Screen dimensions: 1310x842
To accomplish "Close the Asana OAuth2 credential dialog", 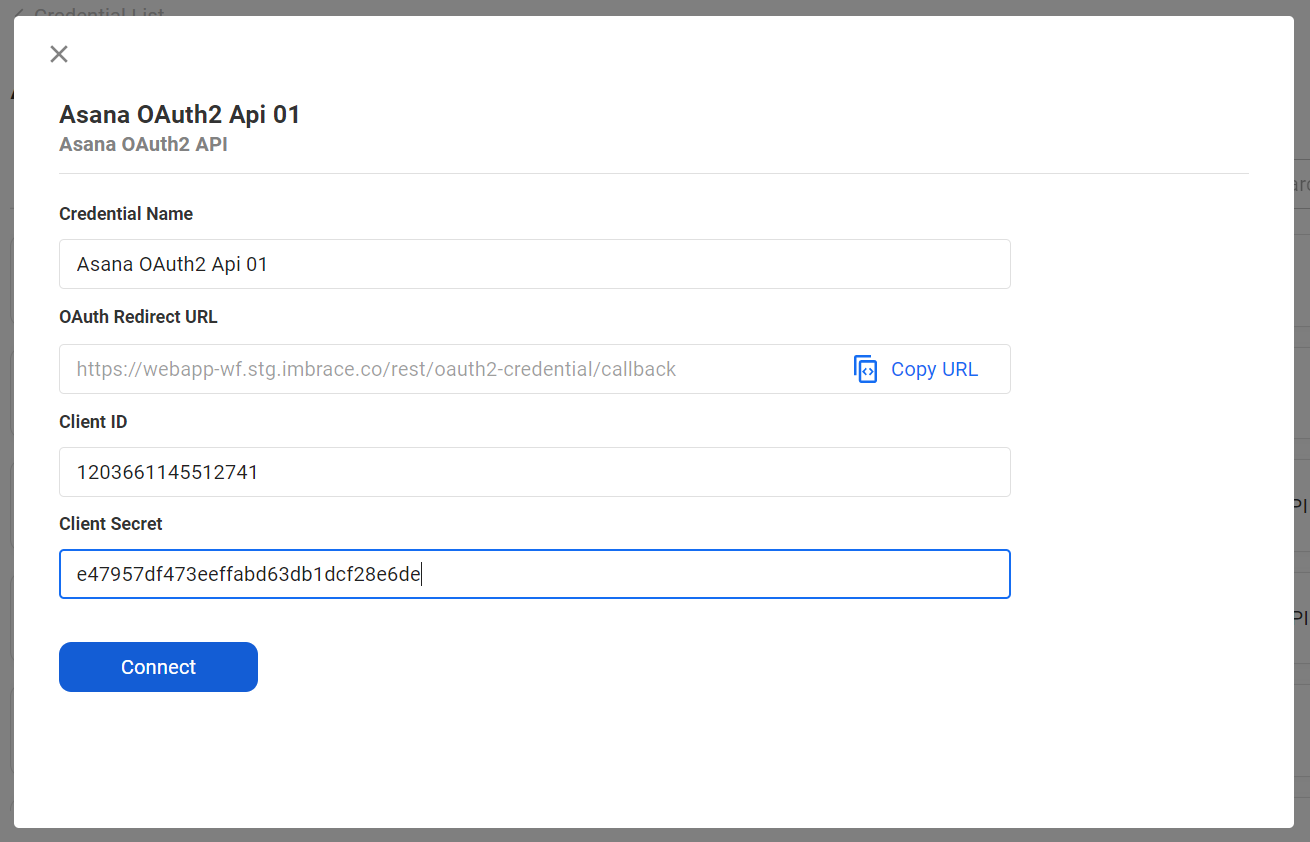I will [x=59, y=54].
